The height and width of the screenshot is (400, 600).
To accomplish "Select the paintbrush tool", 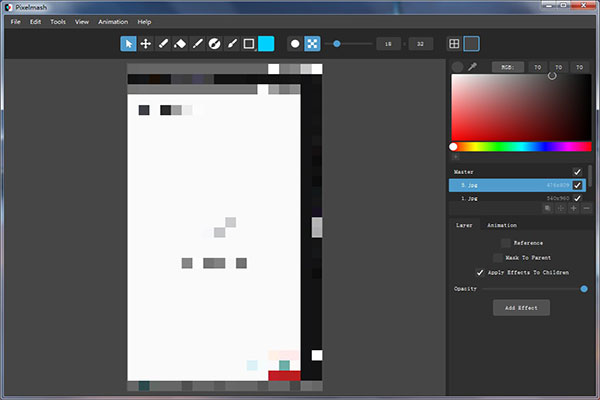I will click(x=232, y=44).
